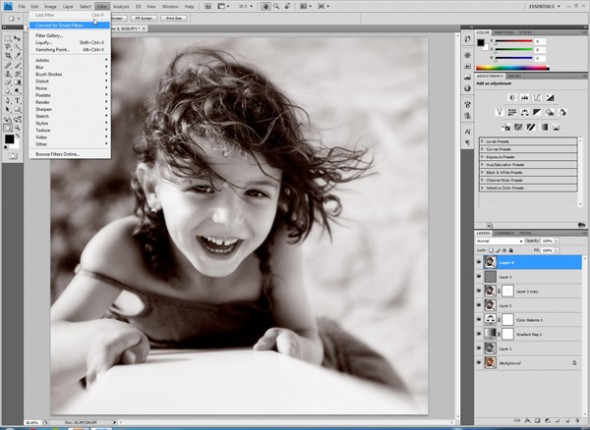
Task: Click the Print Size button
Action: 174,18
